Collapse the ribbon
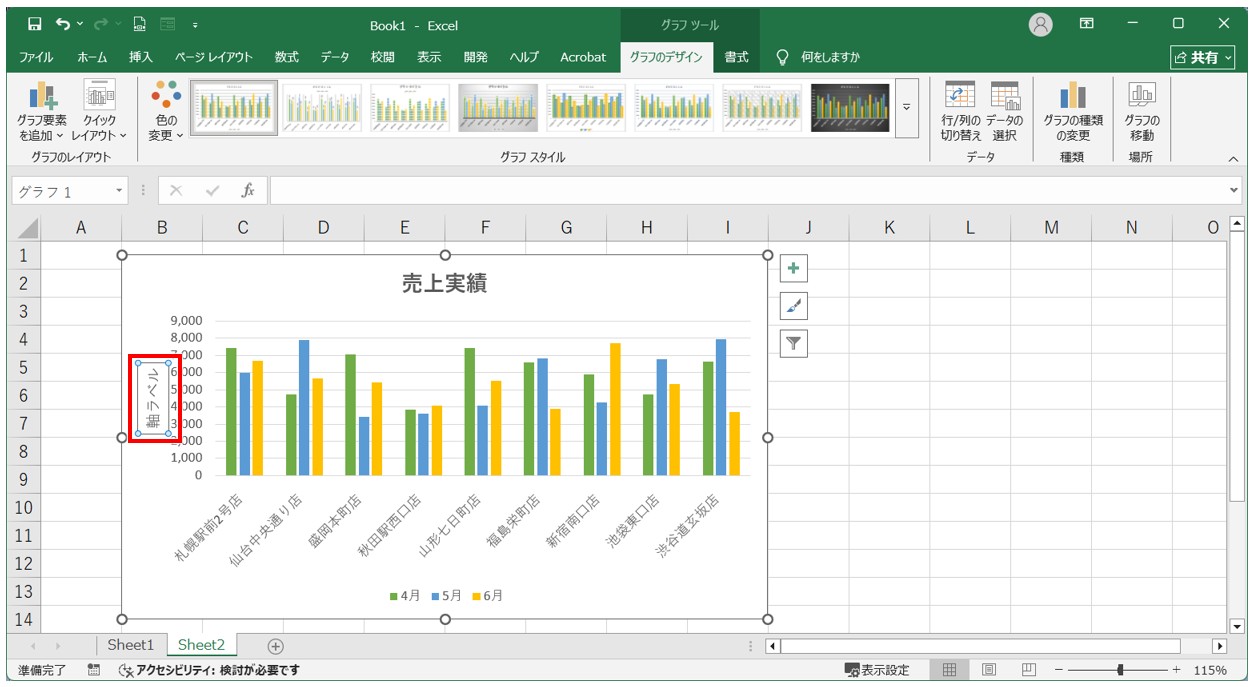Image resolution: width=1252 pixels, height=687 pixels. click(1232, 158)
